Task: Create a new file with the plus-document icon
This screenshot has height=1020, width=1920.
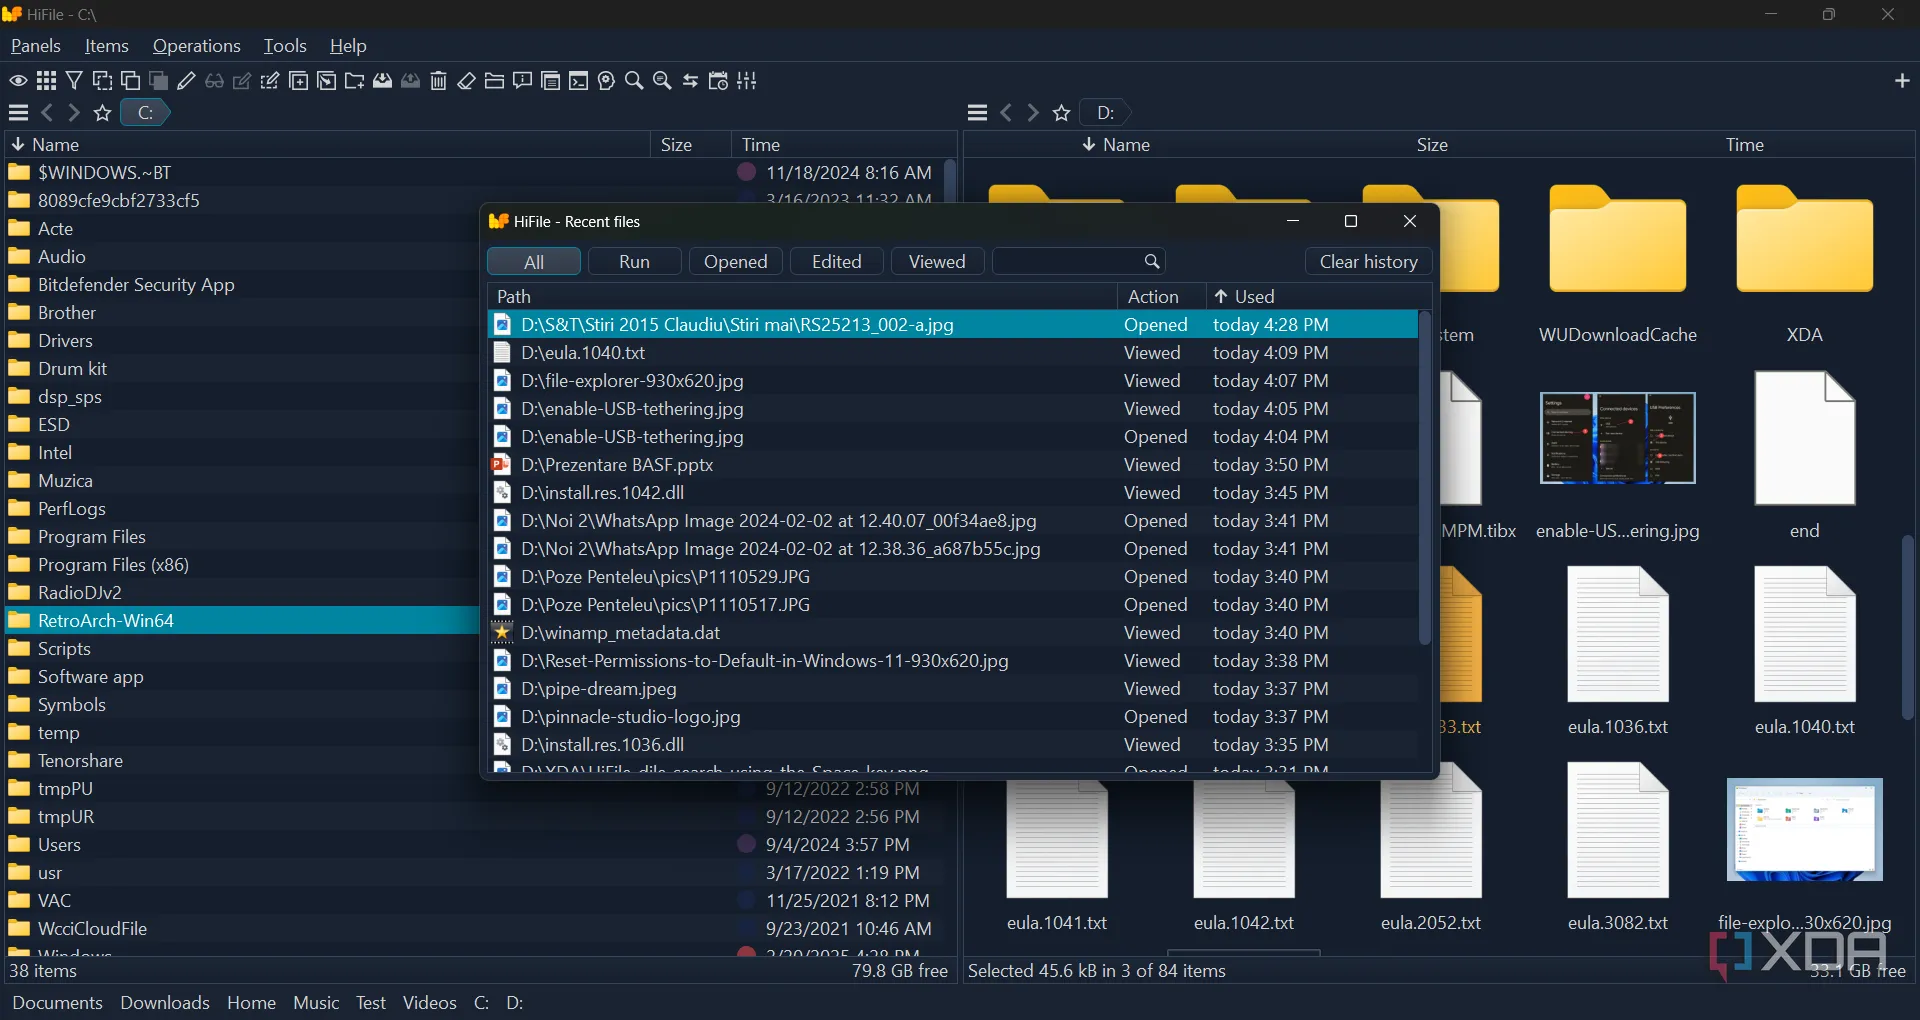Action: pyautogui.click(x=298, y=81)
